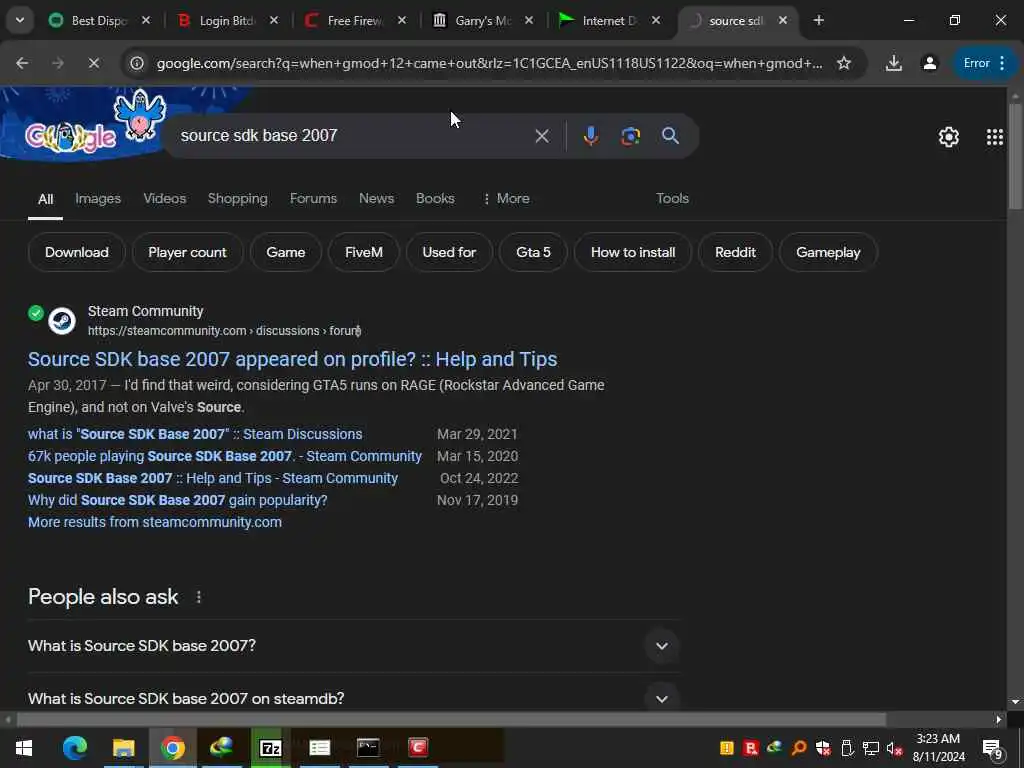Switch to the Best Dispo tab
The width and height of the screenshot is (1024, 768).
coord(98,21)
